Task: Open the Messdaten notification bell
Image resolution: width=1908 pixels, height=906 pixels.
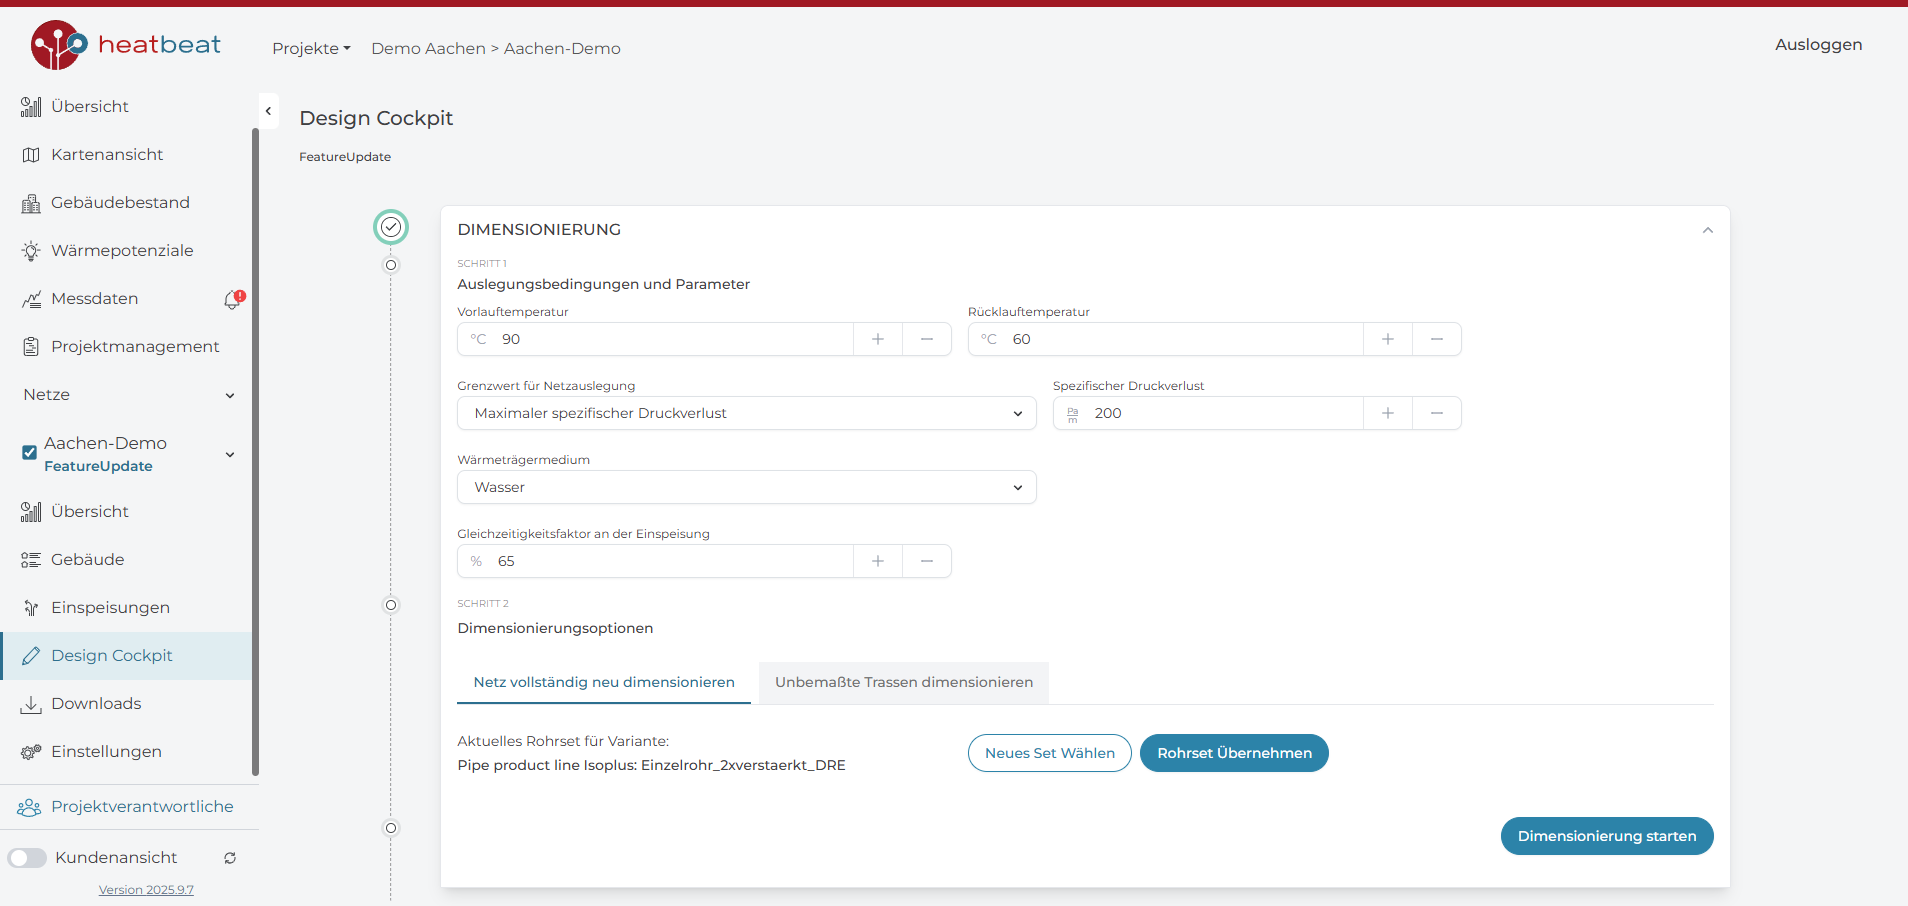Action: pos(233,299)
